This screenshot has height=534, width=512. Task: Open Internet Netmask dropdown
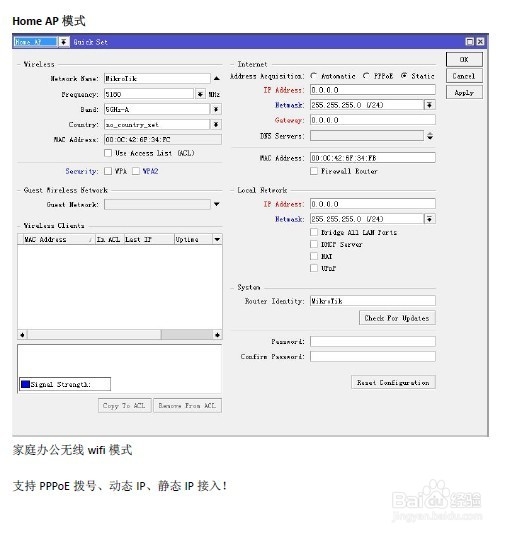430,105
